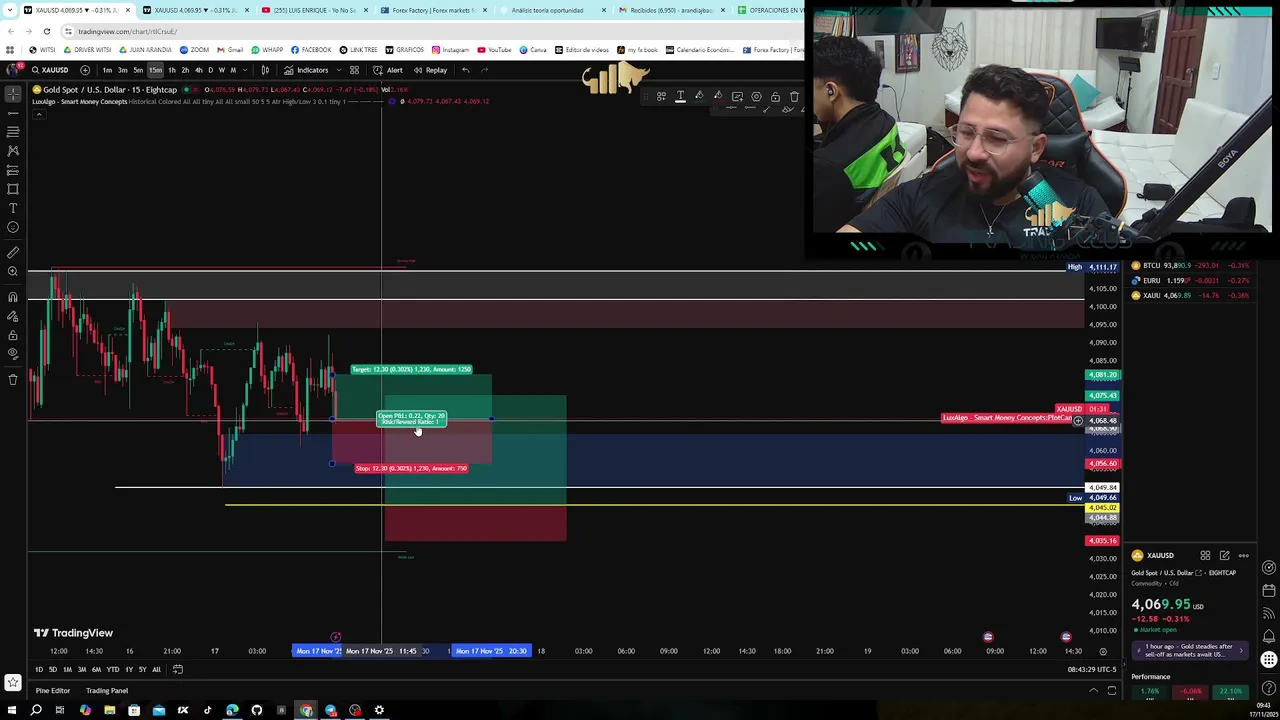This screenshot has width=1280, height=720.
Task: Toggle hide all drawings eye icon
Action: (x=13, y=354)
